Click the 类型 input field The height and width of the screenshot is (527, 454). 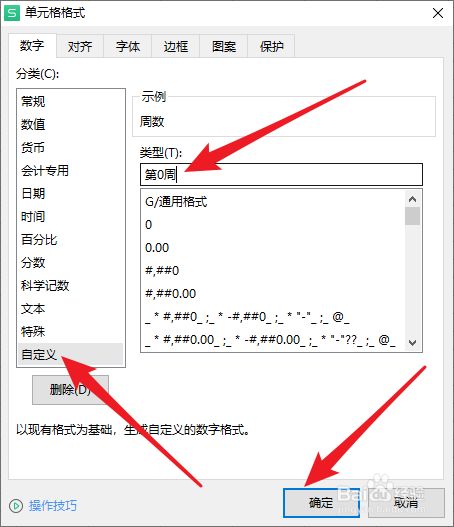281,174
